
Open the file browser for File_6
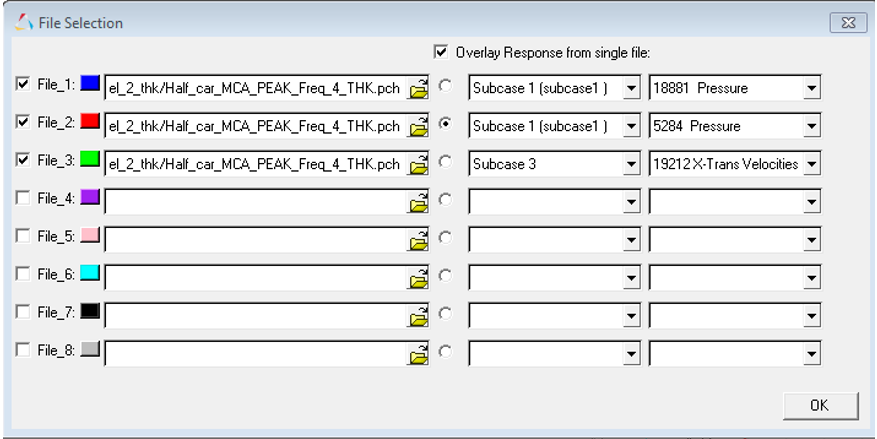[419, 277]
